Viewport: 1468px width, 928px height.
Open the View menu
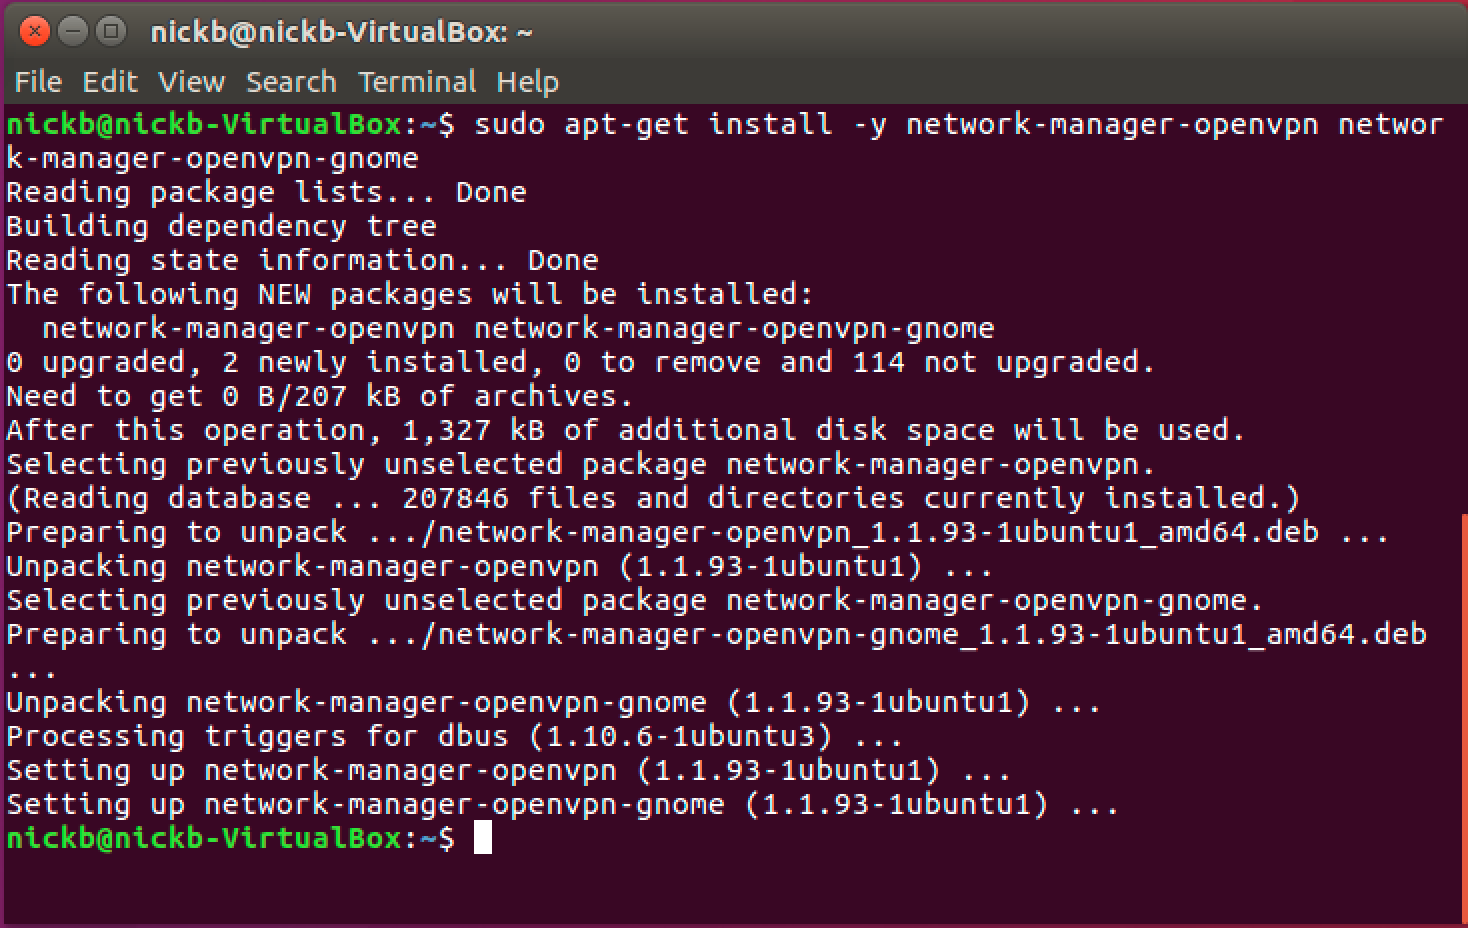click(191, 82)
